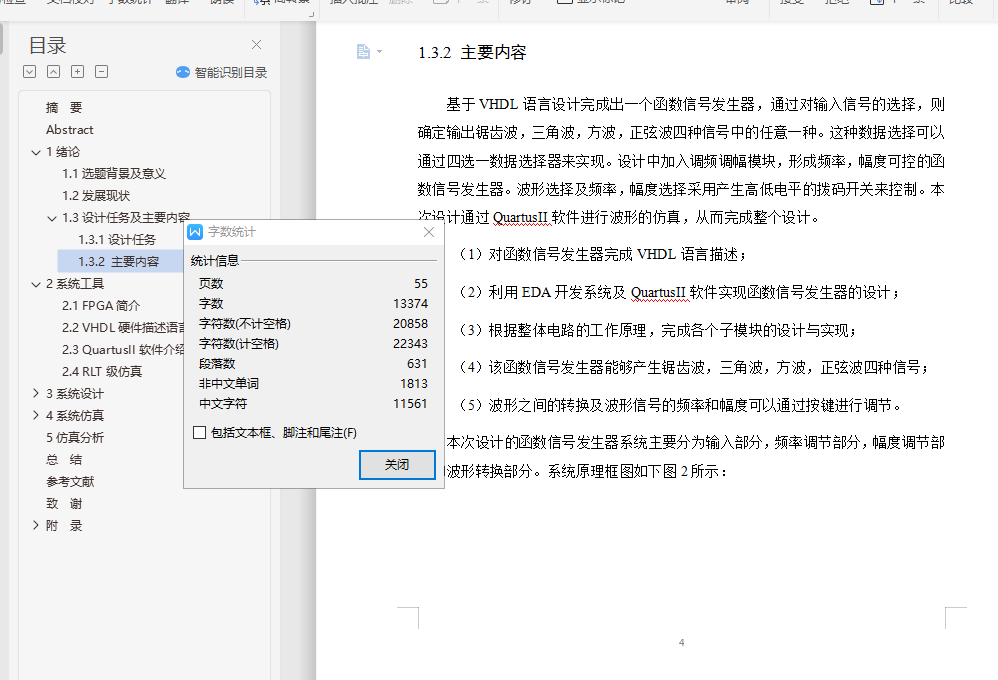Viewport: 998px width, 680px height.
Task: Click 统计信息 group label
Action: [214, 260]
